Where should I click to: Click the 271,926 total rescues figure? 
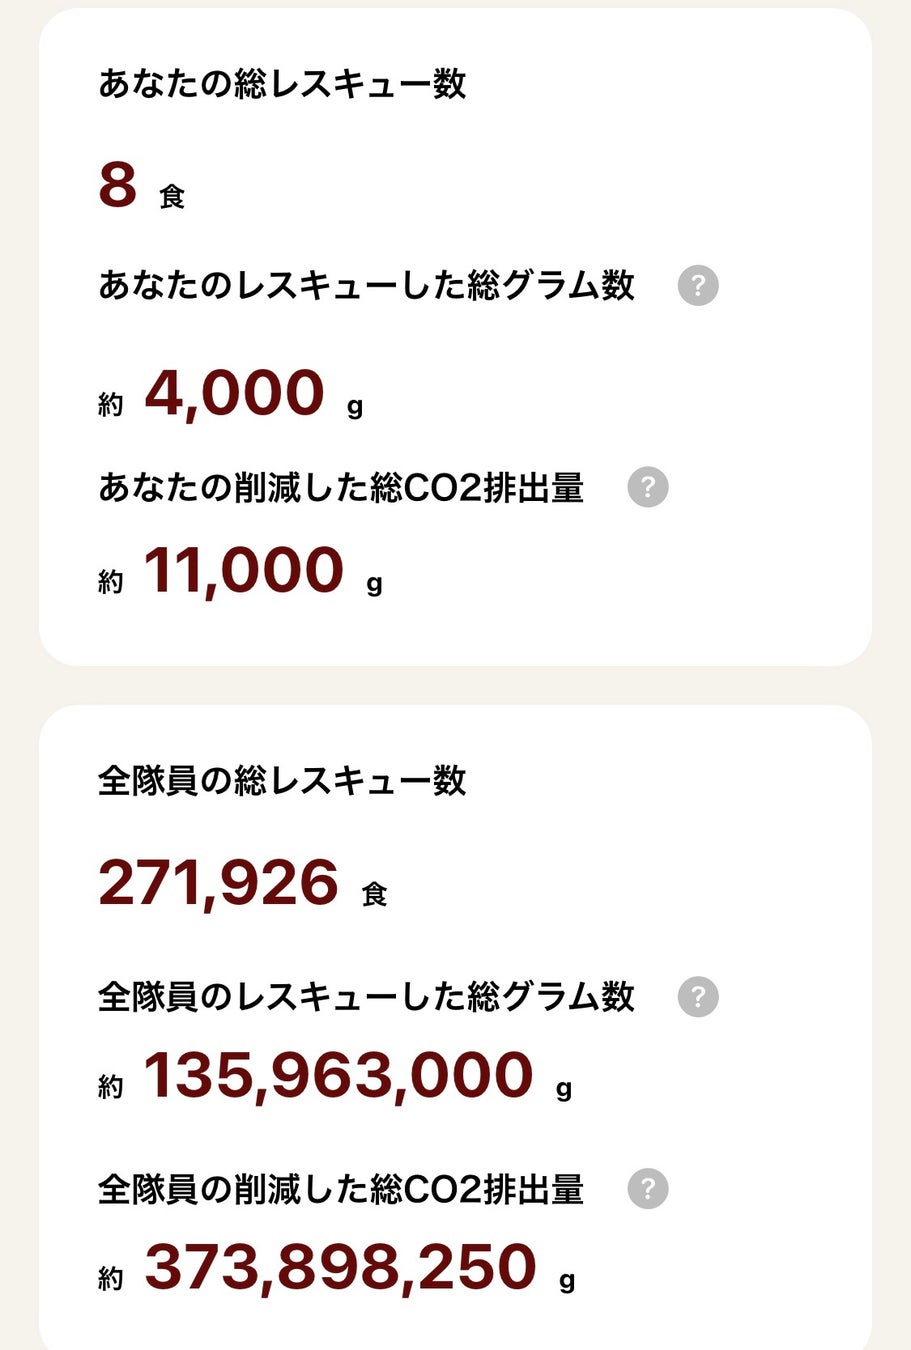point(219,883)
